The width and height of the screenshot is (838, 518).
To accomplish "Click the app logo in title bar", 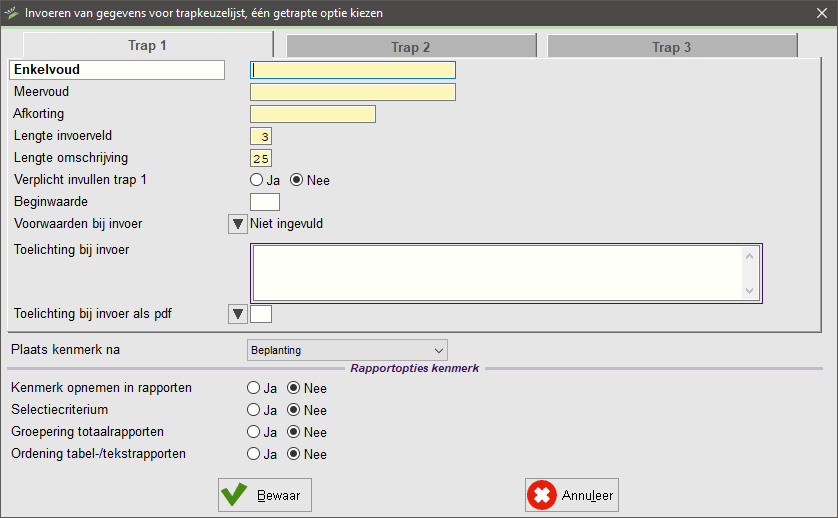I will click(12, 13).
